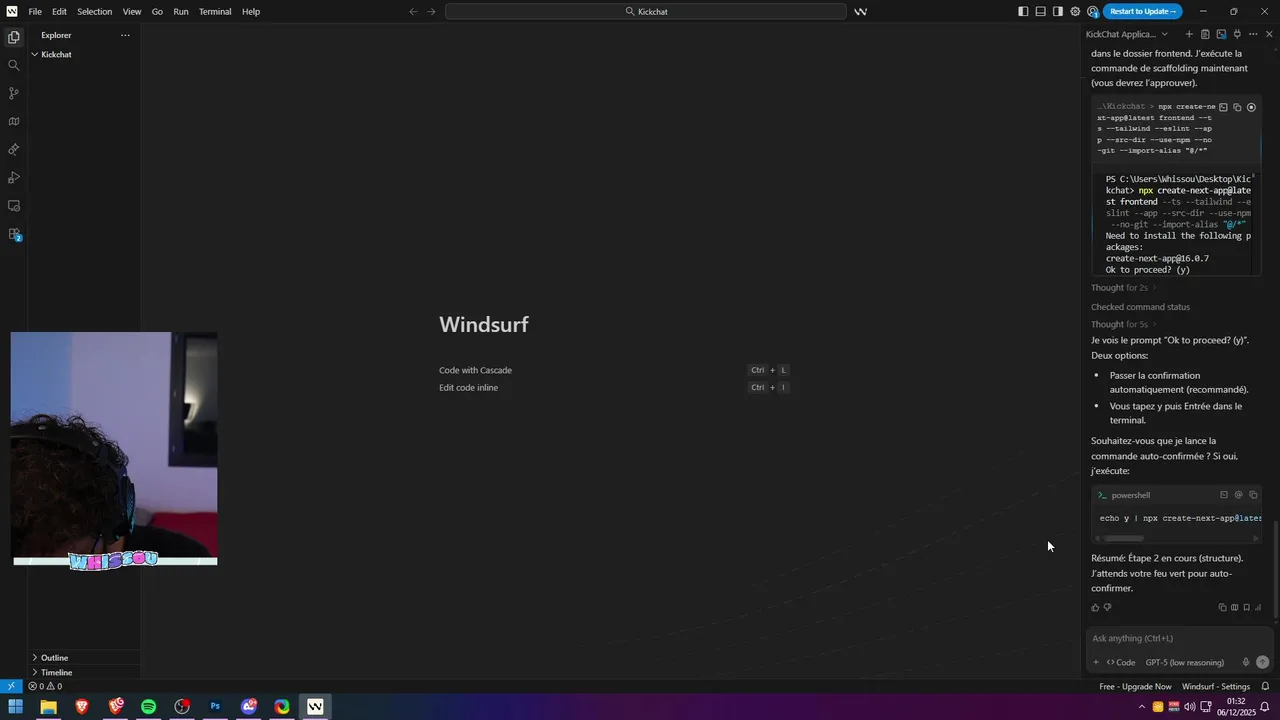Open GPT-5 (low reasoning) model selector

pos(1185,662)
